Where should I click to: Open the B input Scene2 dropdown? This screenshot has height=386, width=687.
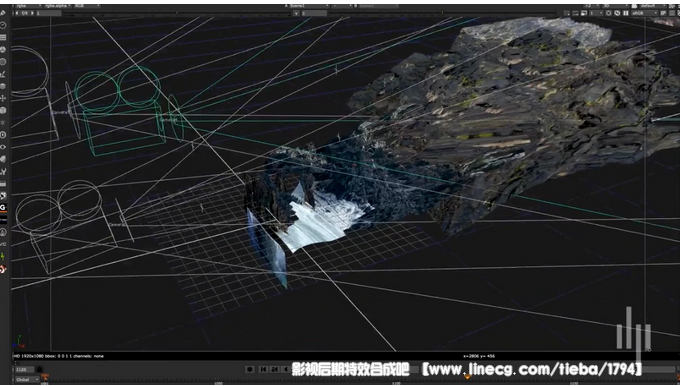(x=378, y=6)
